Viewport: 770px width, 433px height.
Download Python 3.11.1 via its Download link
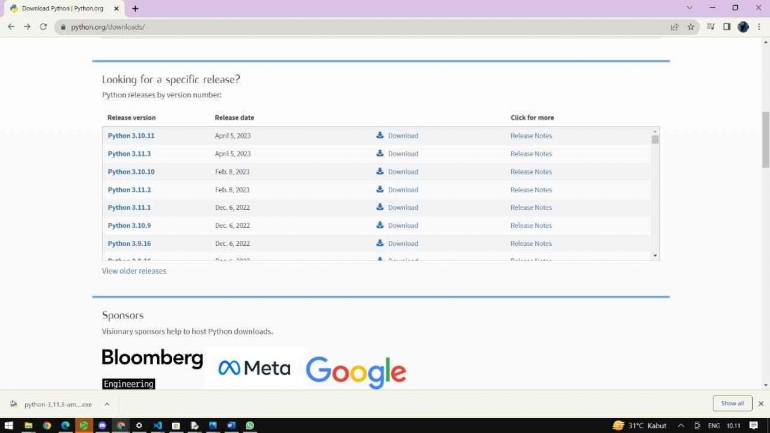pos(403,207)
